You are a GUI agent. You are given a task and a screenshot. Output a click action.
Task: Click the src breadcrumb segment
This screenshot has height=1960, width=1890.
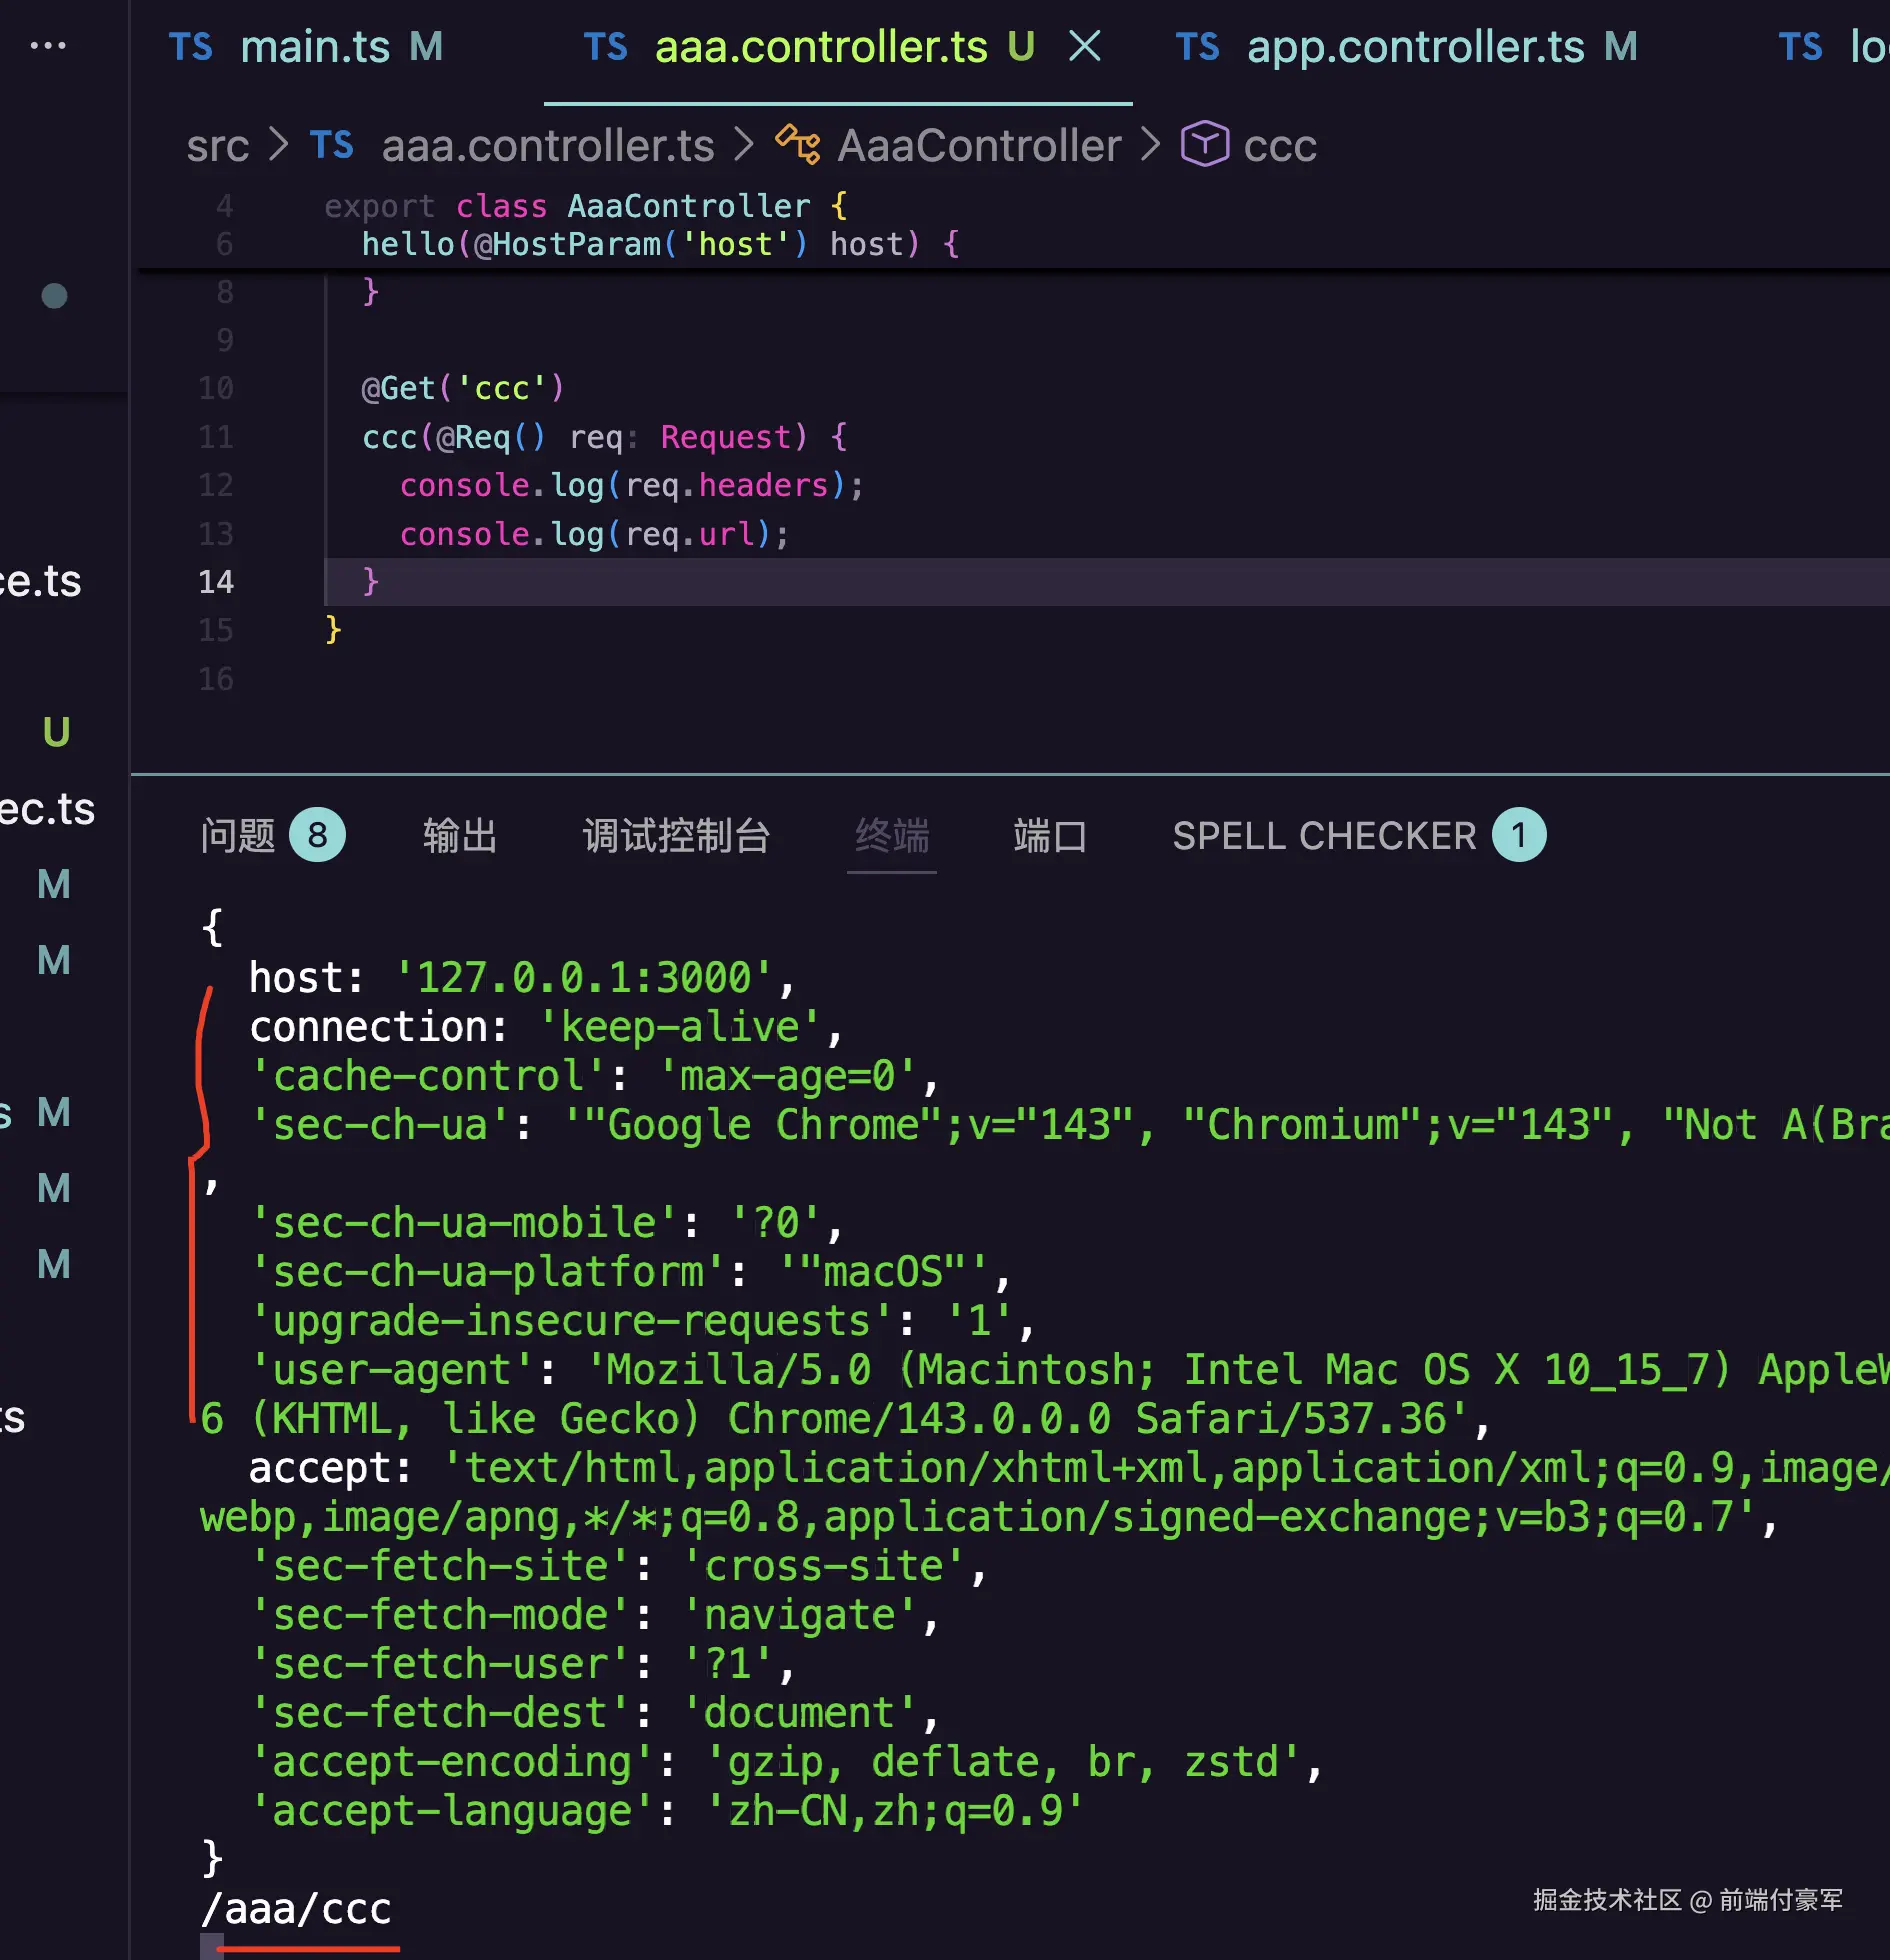point(217,146)
